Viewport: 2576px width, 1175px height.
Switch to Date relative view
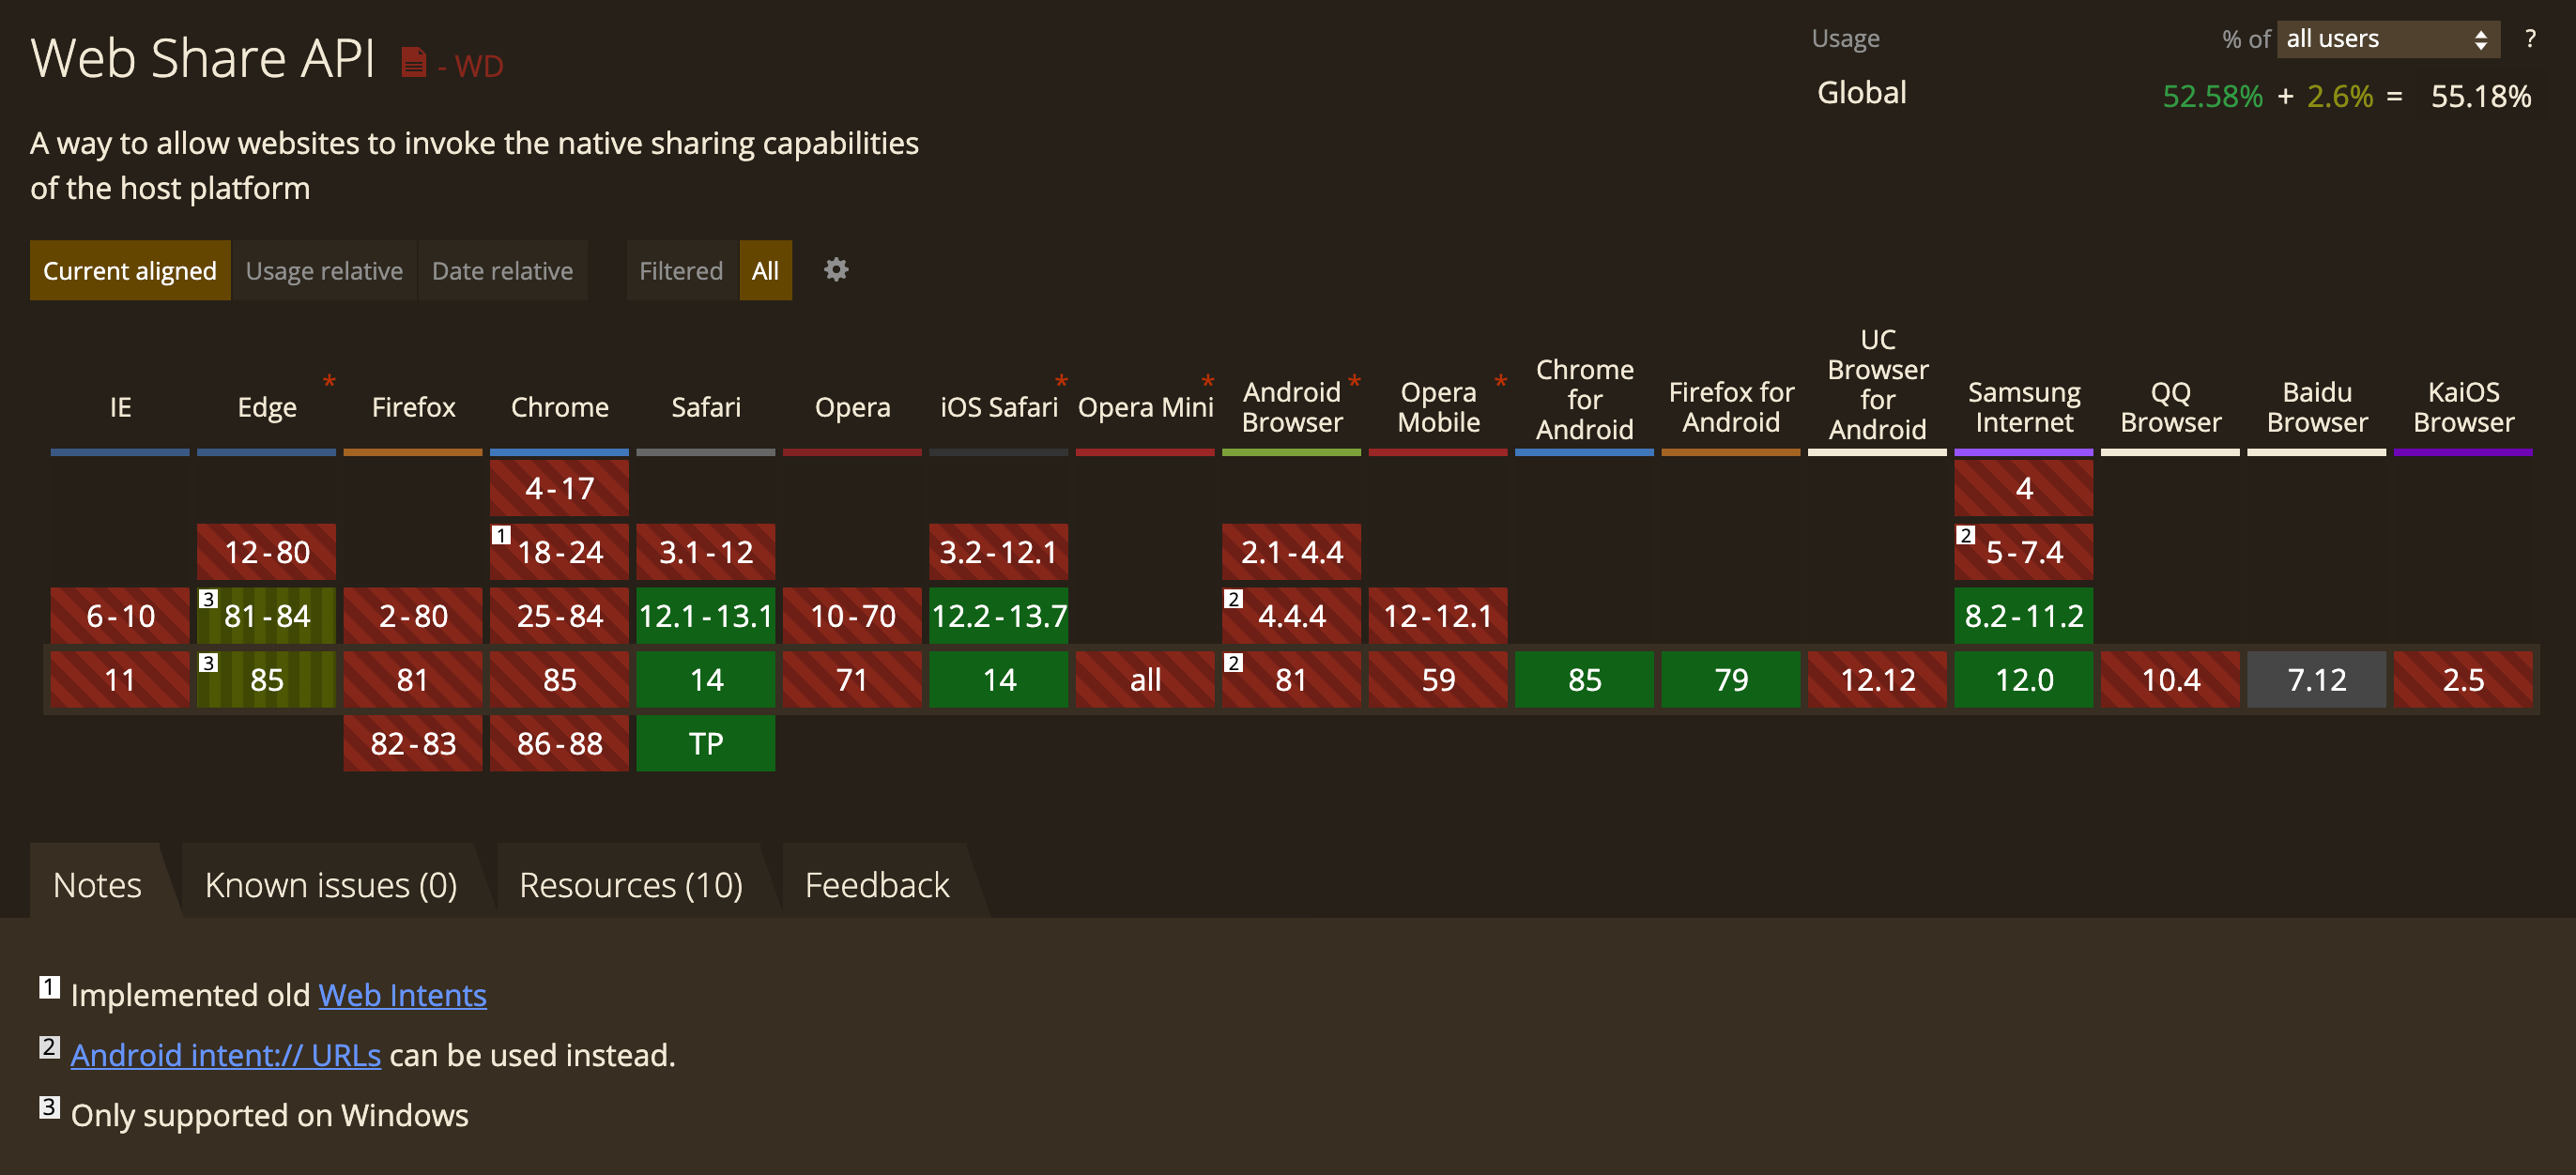tap(502, 270)
